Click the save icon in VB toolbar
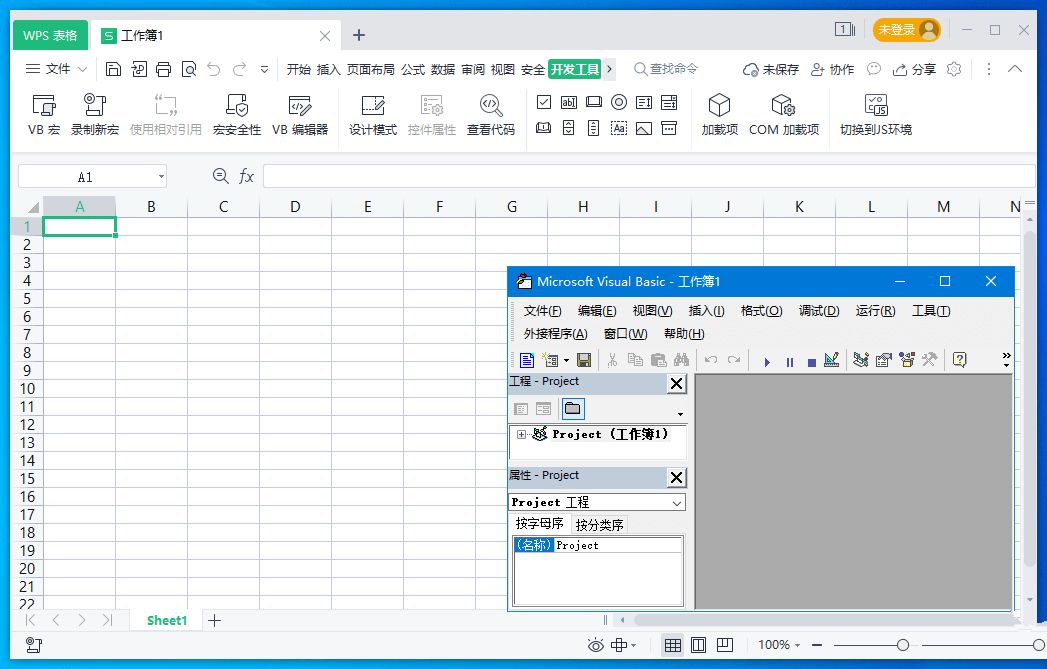 click(x=584, y=360)
